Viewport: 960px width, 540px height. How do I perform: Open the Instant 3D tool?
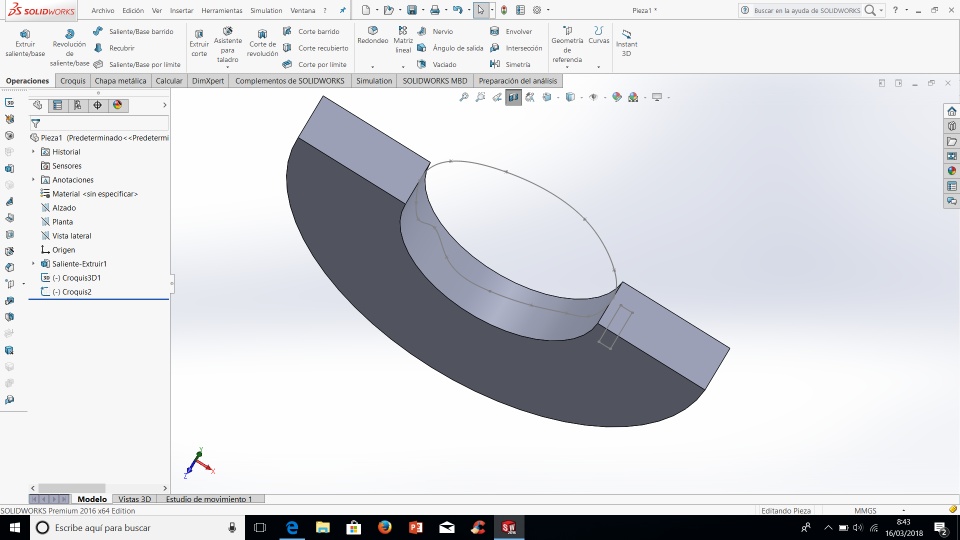626,44
